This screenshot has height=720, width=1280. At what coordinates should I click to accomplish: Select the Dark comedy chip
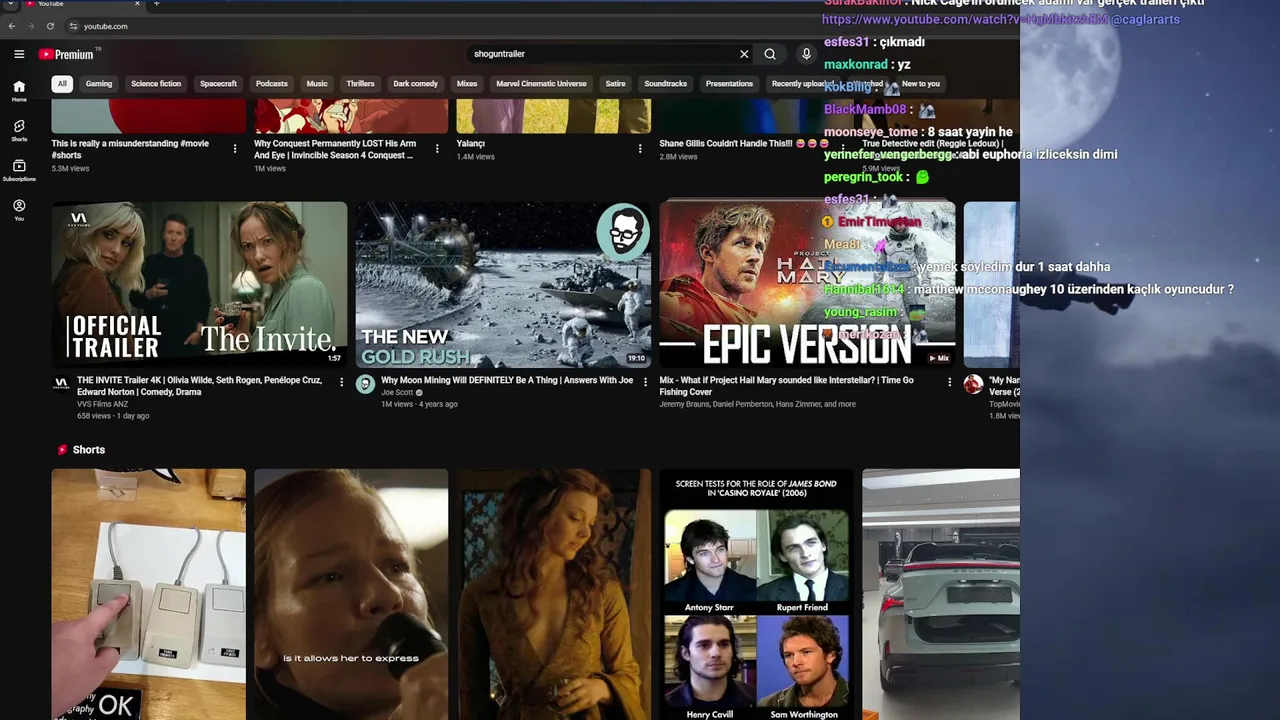415,84
